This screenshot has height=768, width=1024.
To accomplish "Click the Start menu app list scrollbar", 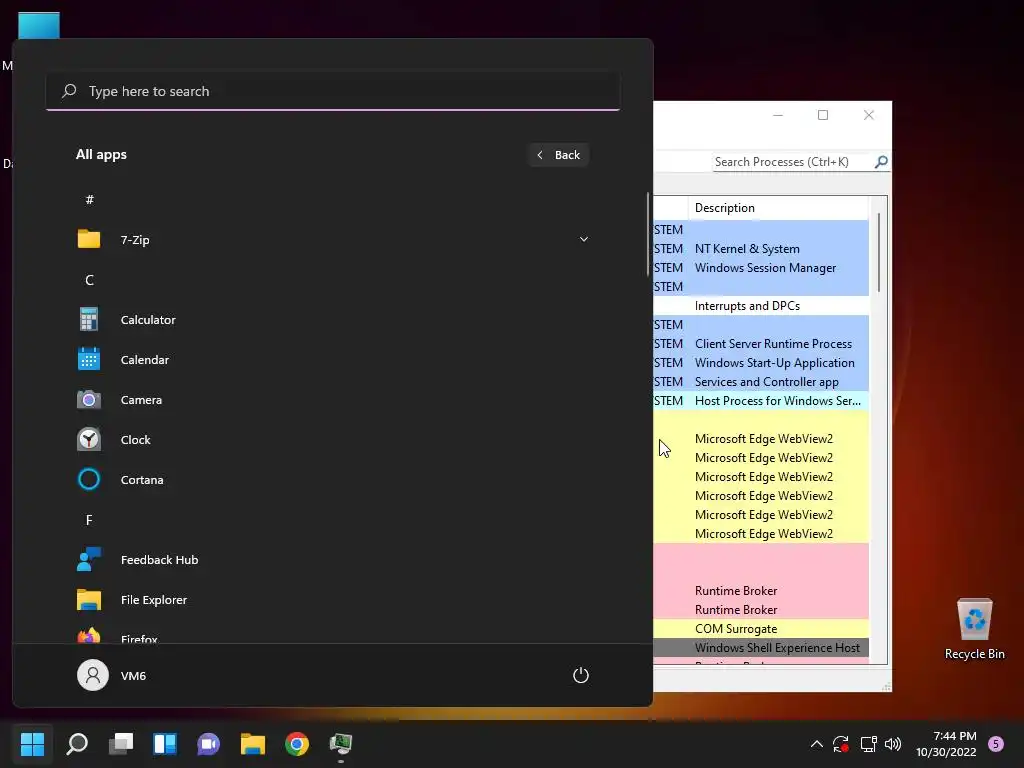I will 648,234.
